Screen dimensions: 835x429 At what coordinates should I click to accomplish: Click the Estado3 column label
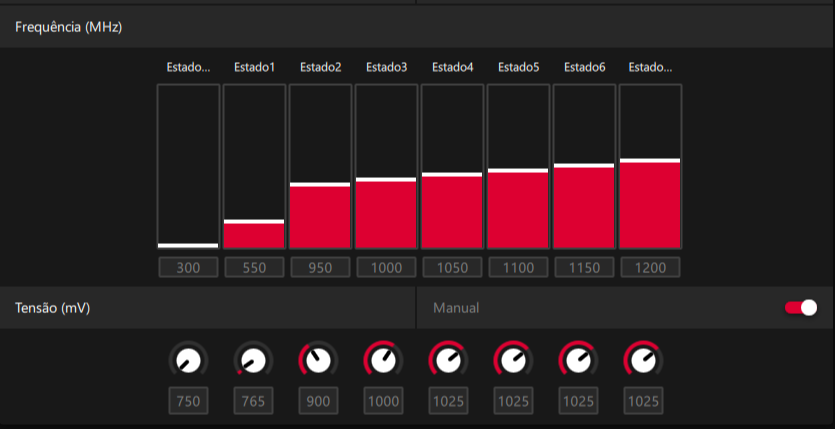[x=387, y=68]
